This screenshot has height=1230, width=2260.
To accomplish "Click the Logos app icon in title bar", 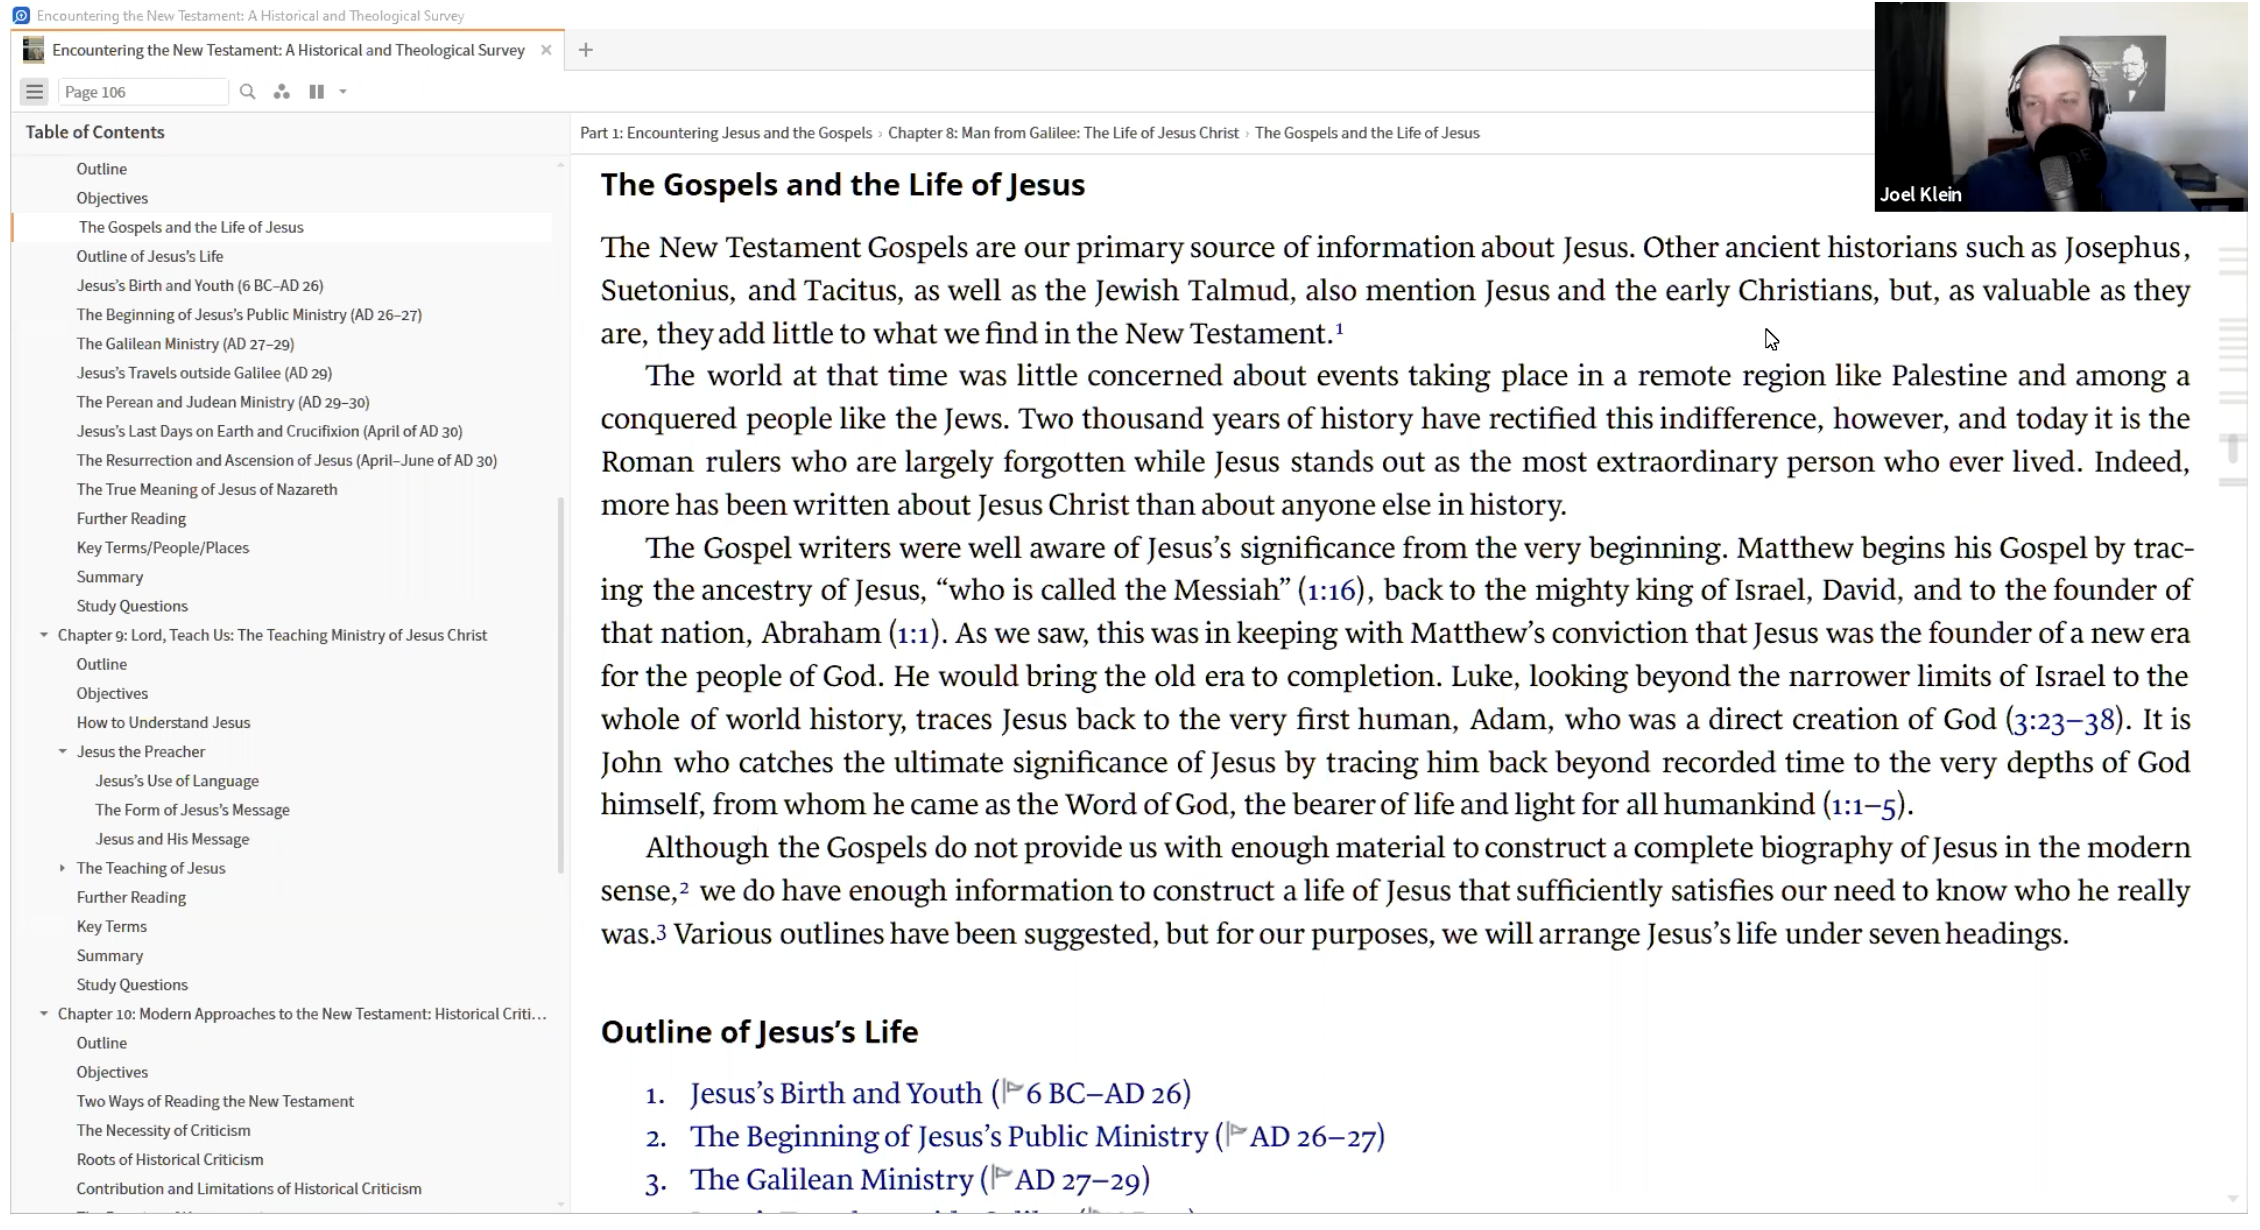I will pyautogui.click(x=20, y=15).
